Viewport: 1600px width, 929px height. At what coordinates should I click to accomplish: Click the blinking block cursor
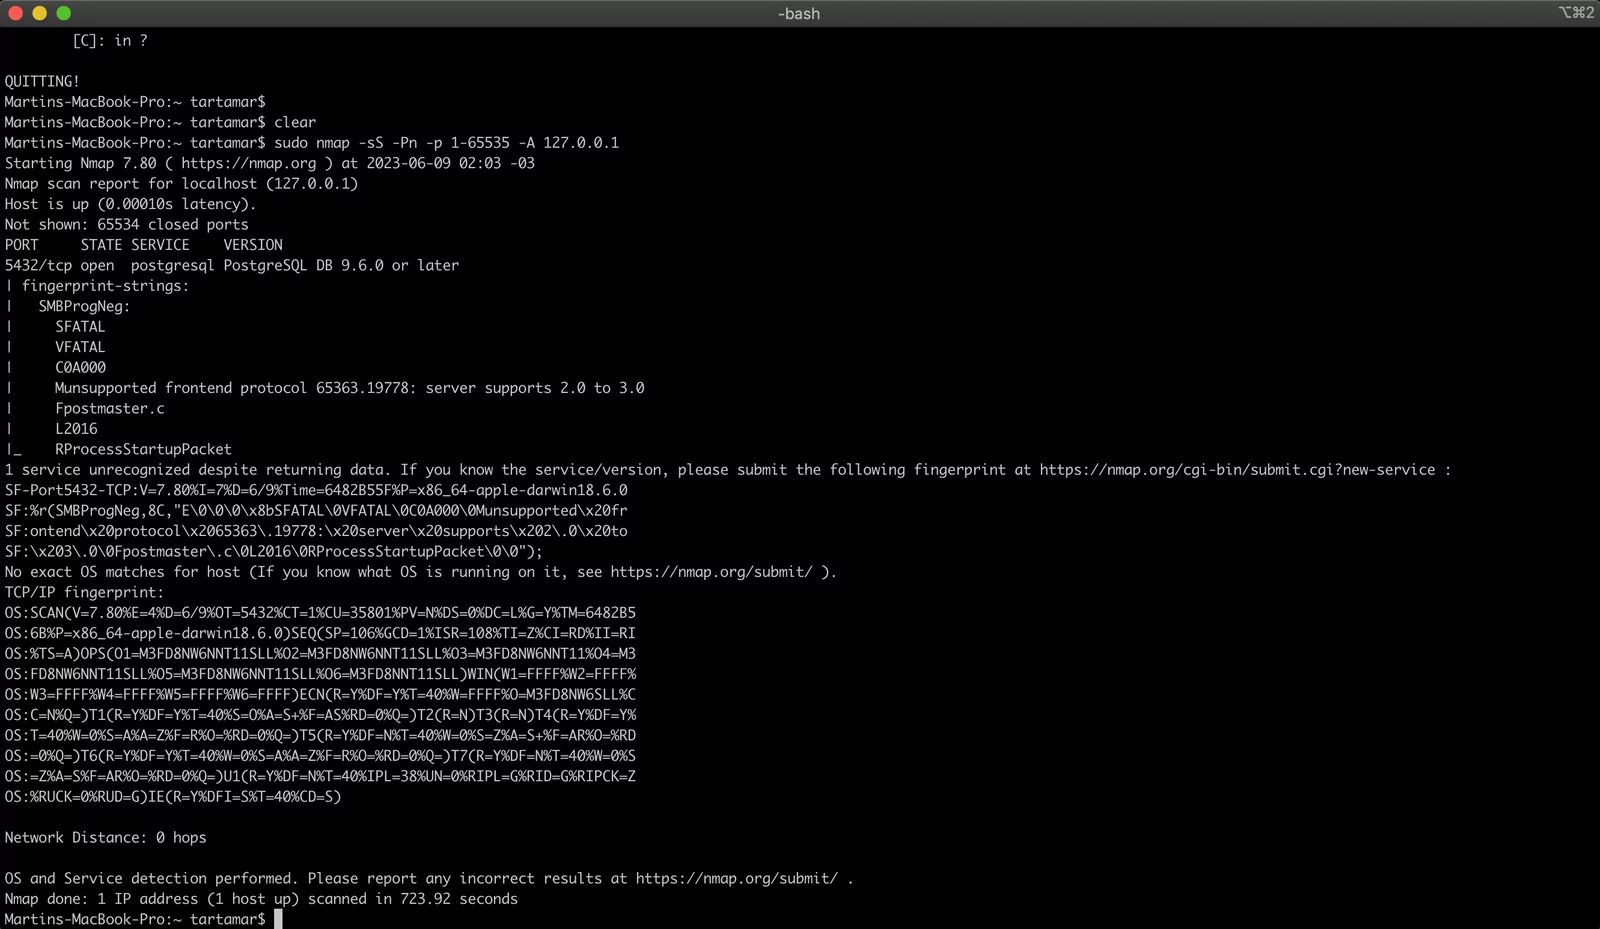click(278, 918)
